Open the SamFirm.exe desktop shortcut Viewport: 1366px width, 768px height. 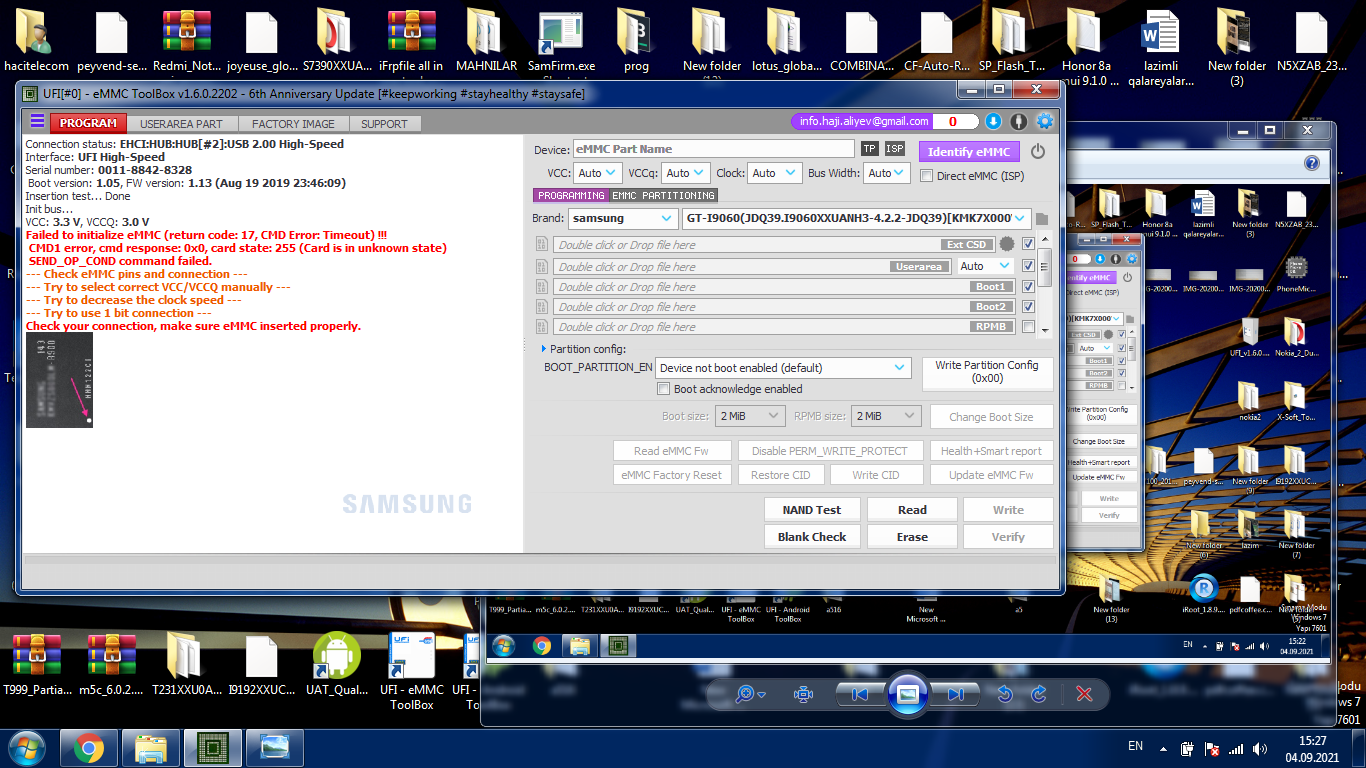(561, 40)
